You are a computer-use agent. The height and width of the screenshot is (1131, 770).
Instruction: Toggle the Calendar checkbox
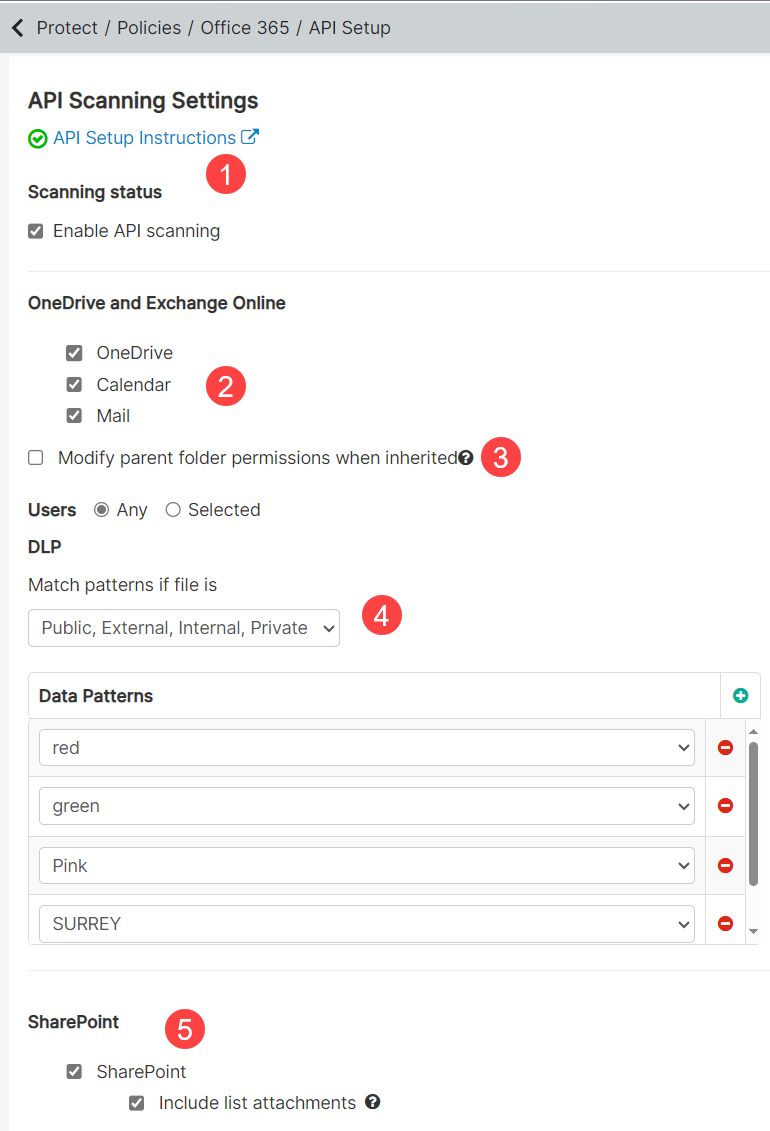[74, 384]
